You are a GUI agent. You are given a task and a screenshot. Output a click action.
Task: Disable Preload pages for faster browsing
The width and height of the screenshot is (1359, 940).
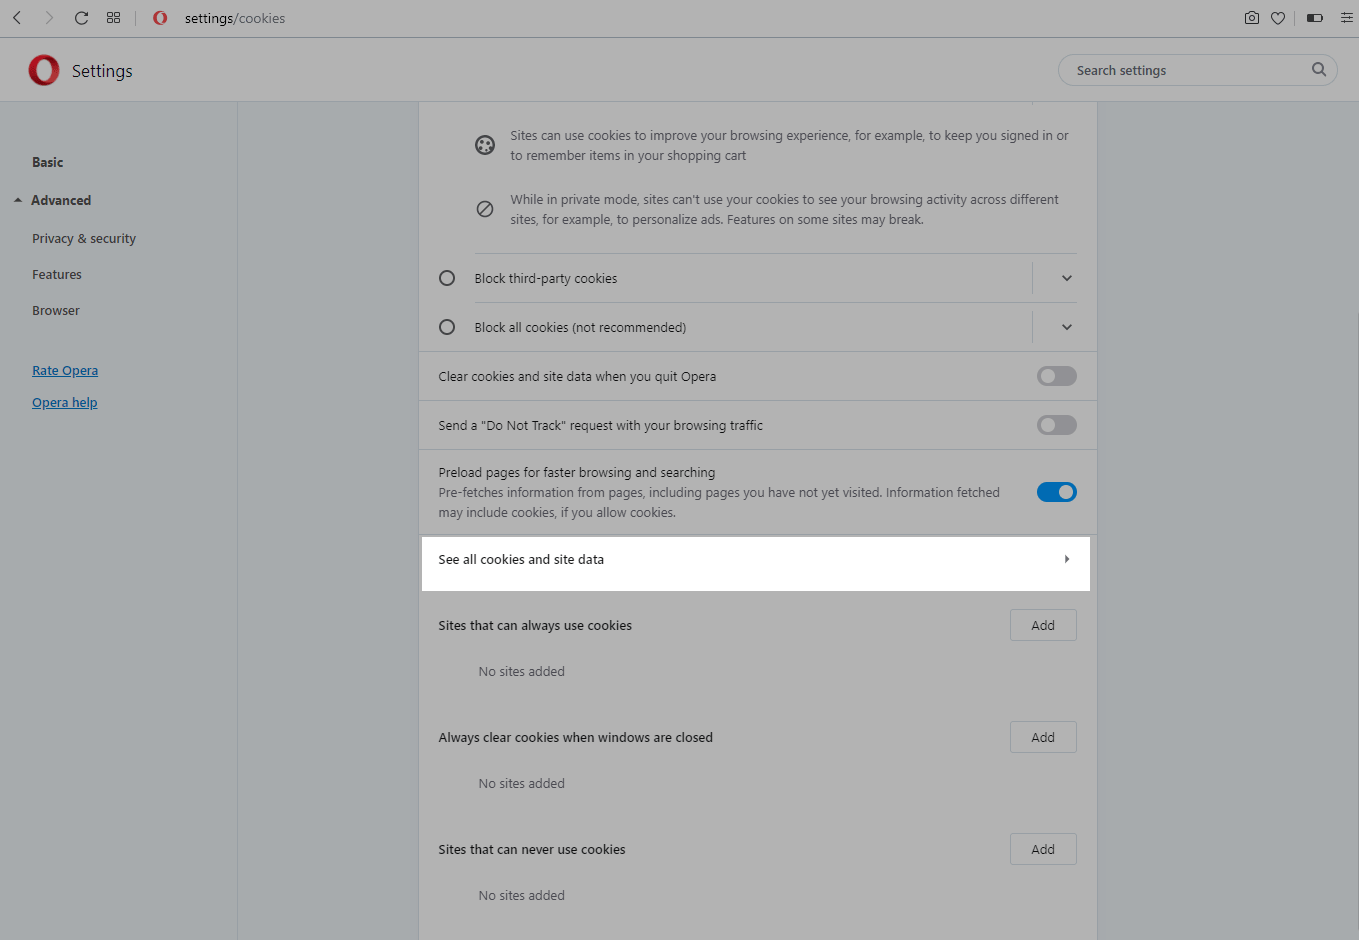tap(1056, 492)
